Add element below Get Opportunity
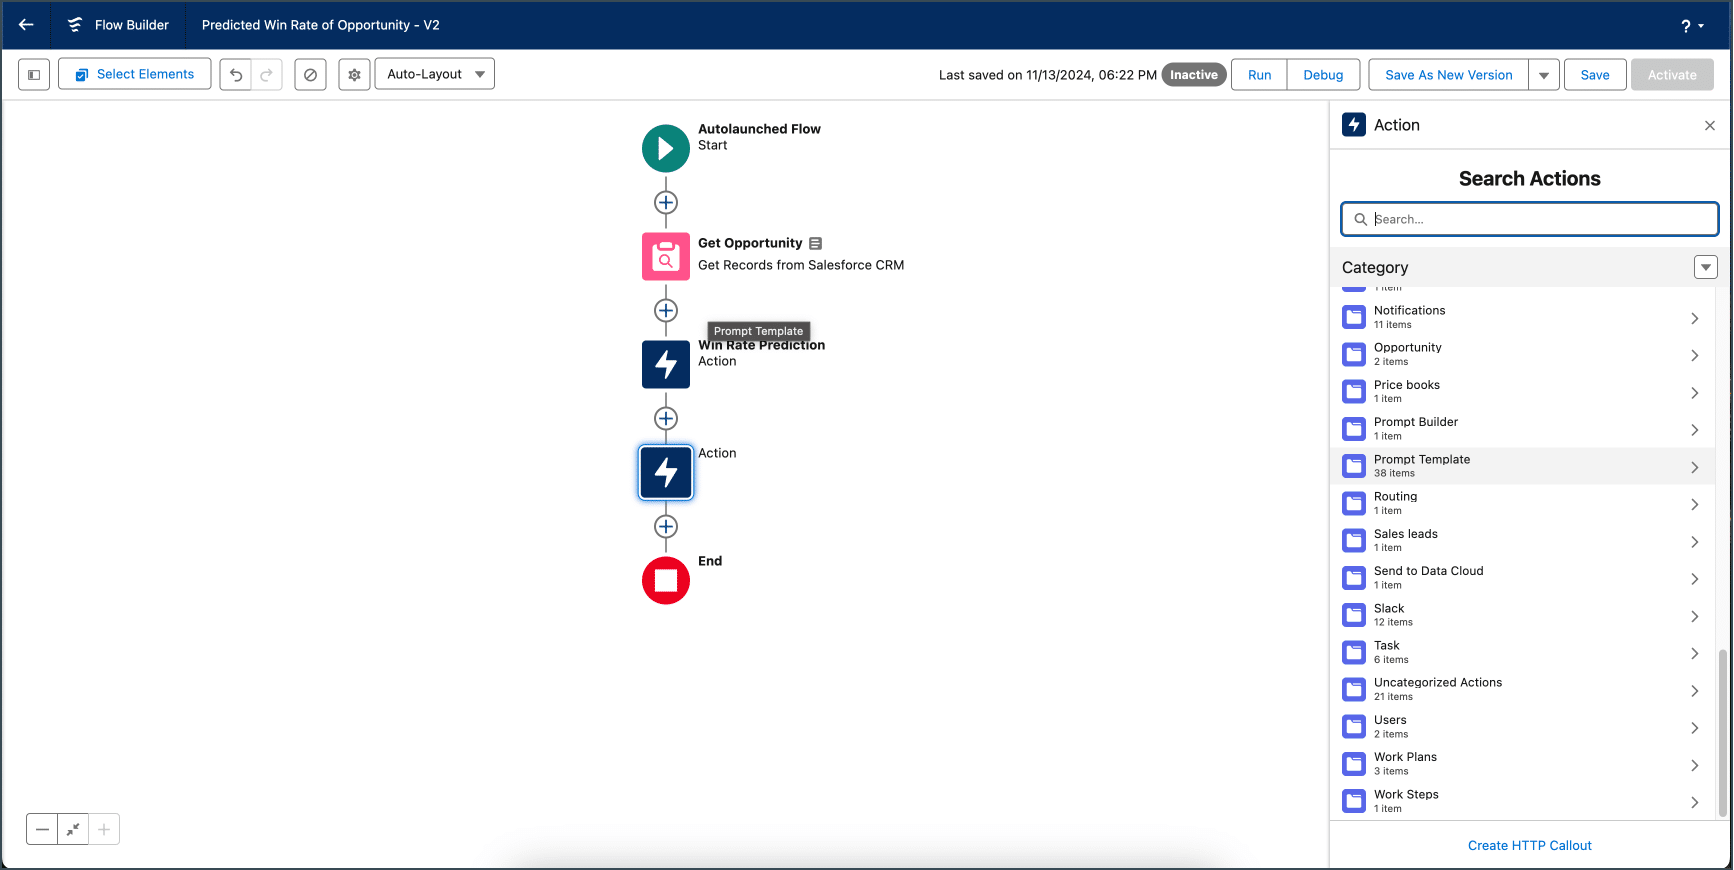1734x870 pixels. (x=666, y=311)
